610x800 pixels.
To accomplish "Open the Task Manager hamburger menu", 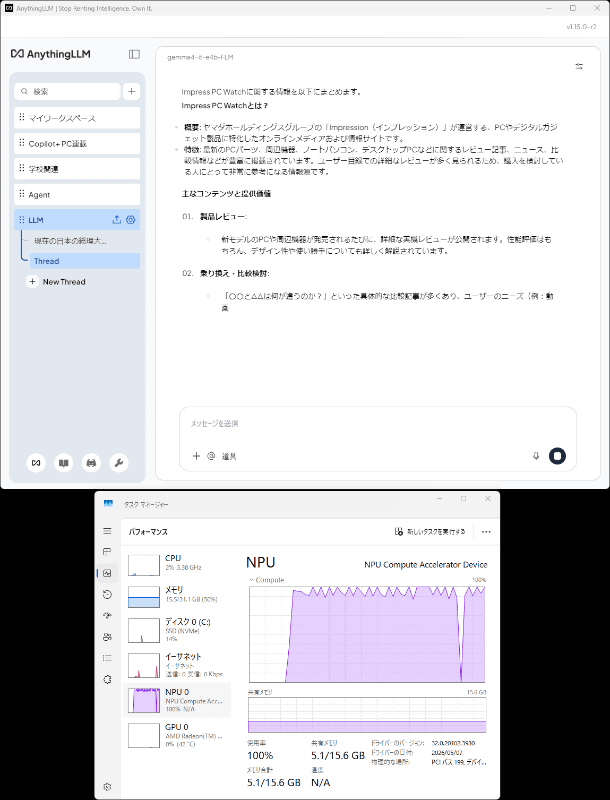I will point(107,531).
